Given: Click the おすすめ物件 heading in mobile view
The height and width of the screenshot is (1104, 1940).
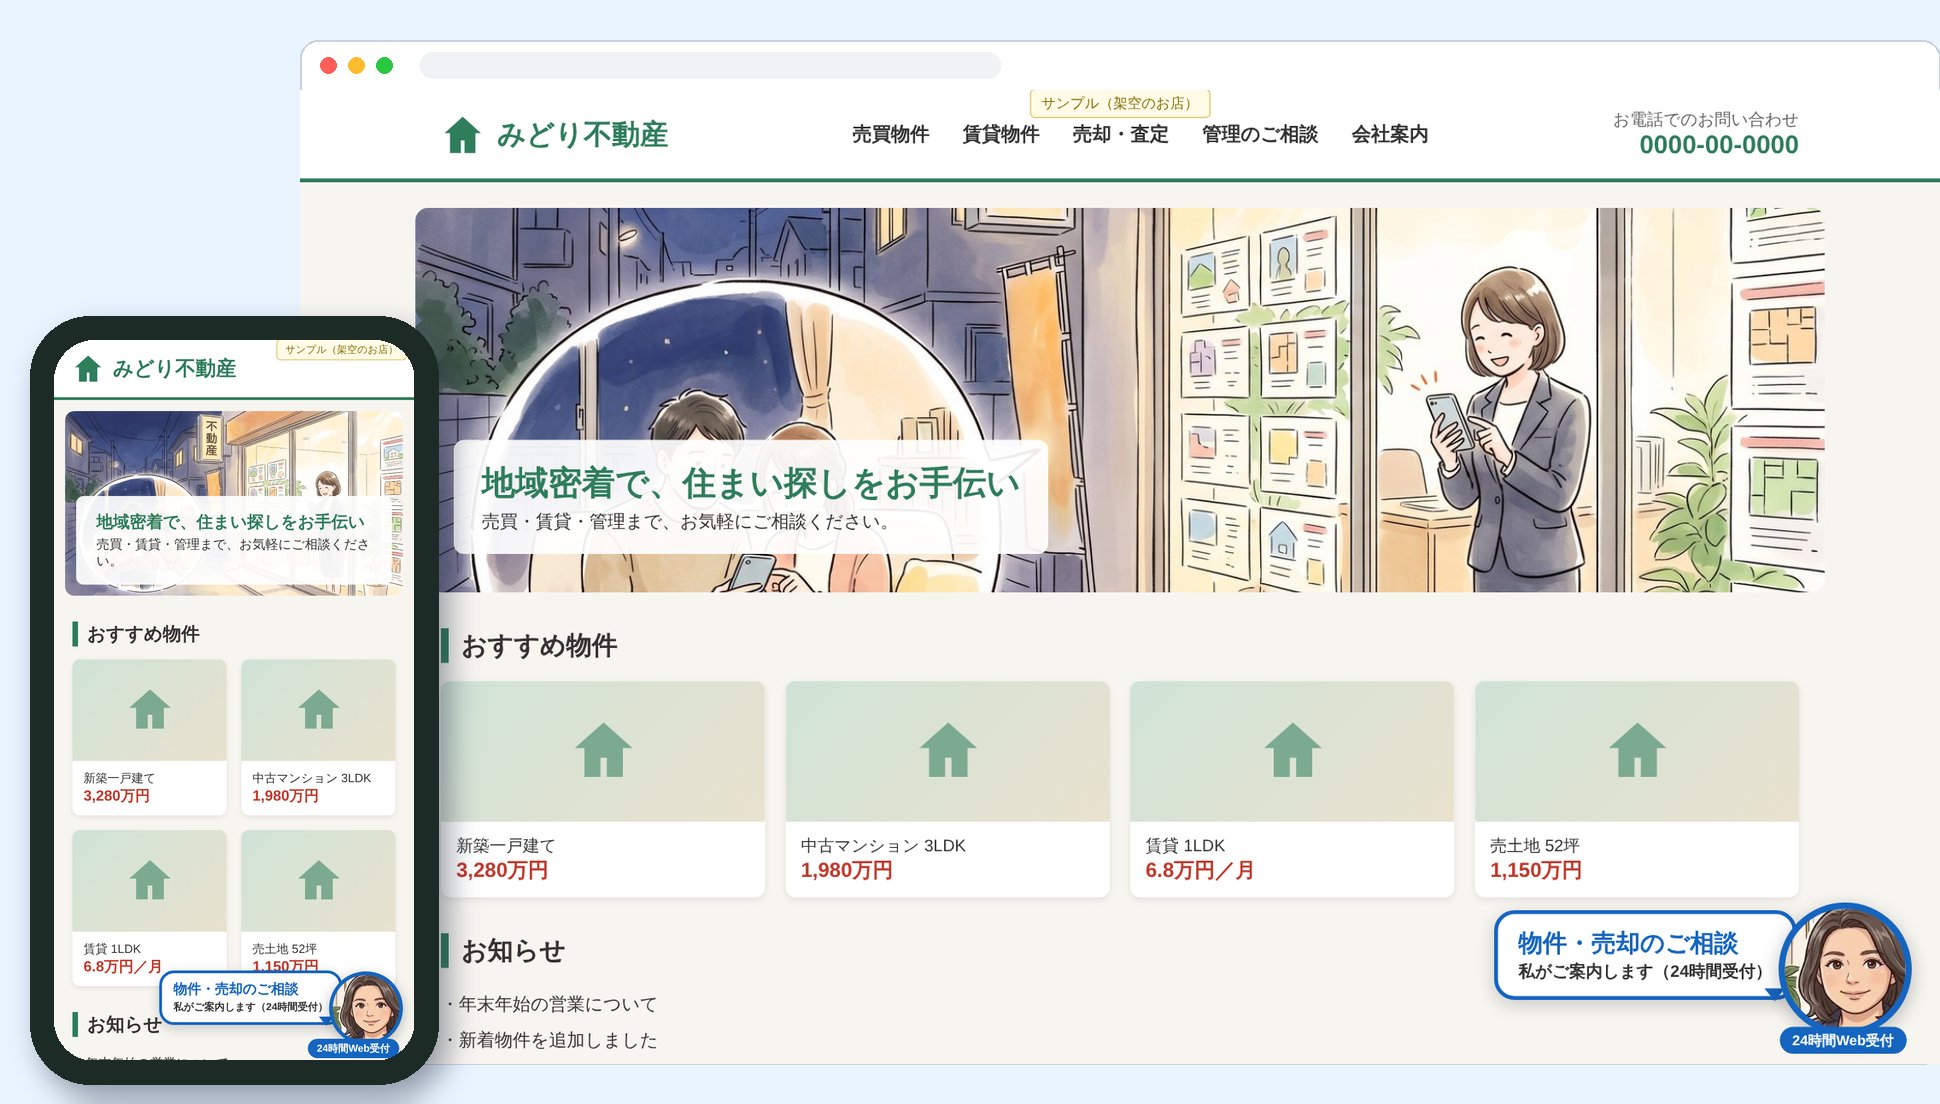Looking at the screenshot, I should [x=143, y=634].
